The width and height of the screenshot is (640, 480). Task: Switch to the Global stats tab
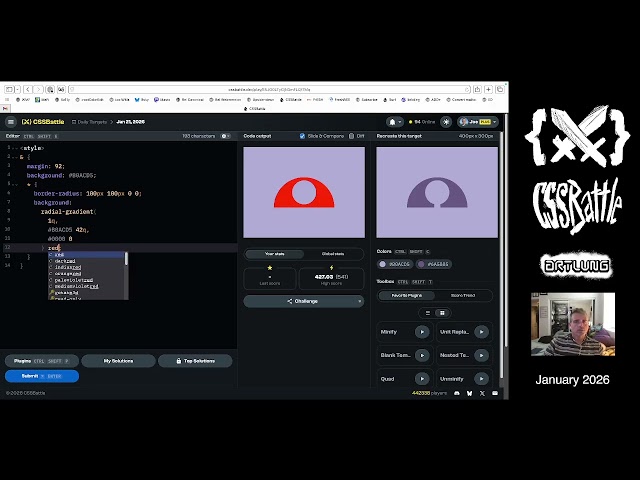pyautogui.click(x=333, y=254)
